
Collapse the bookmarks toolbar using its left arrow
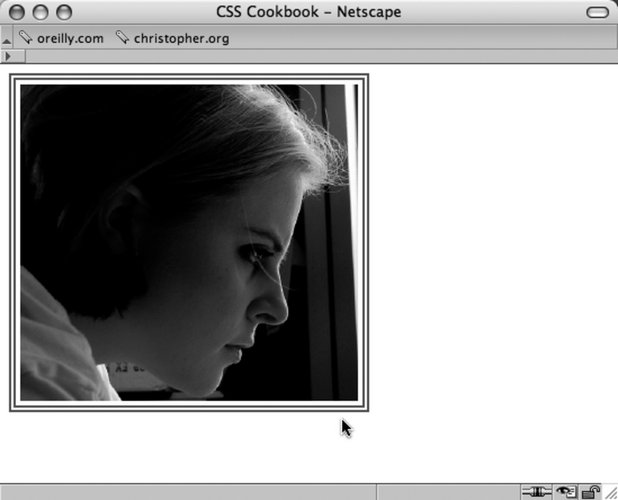pos(6,39)
